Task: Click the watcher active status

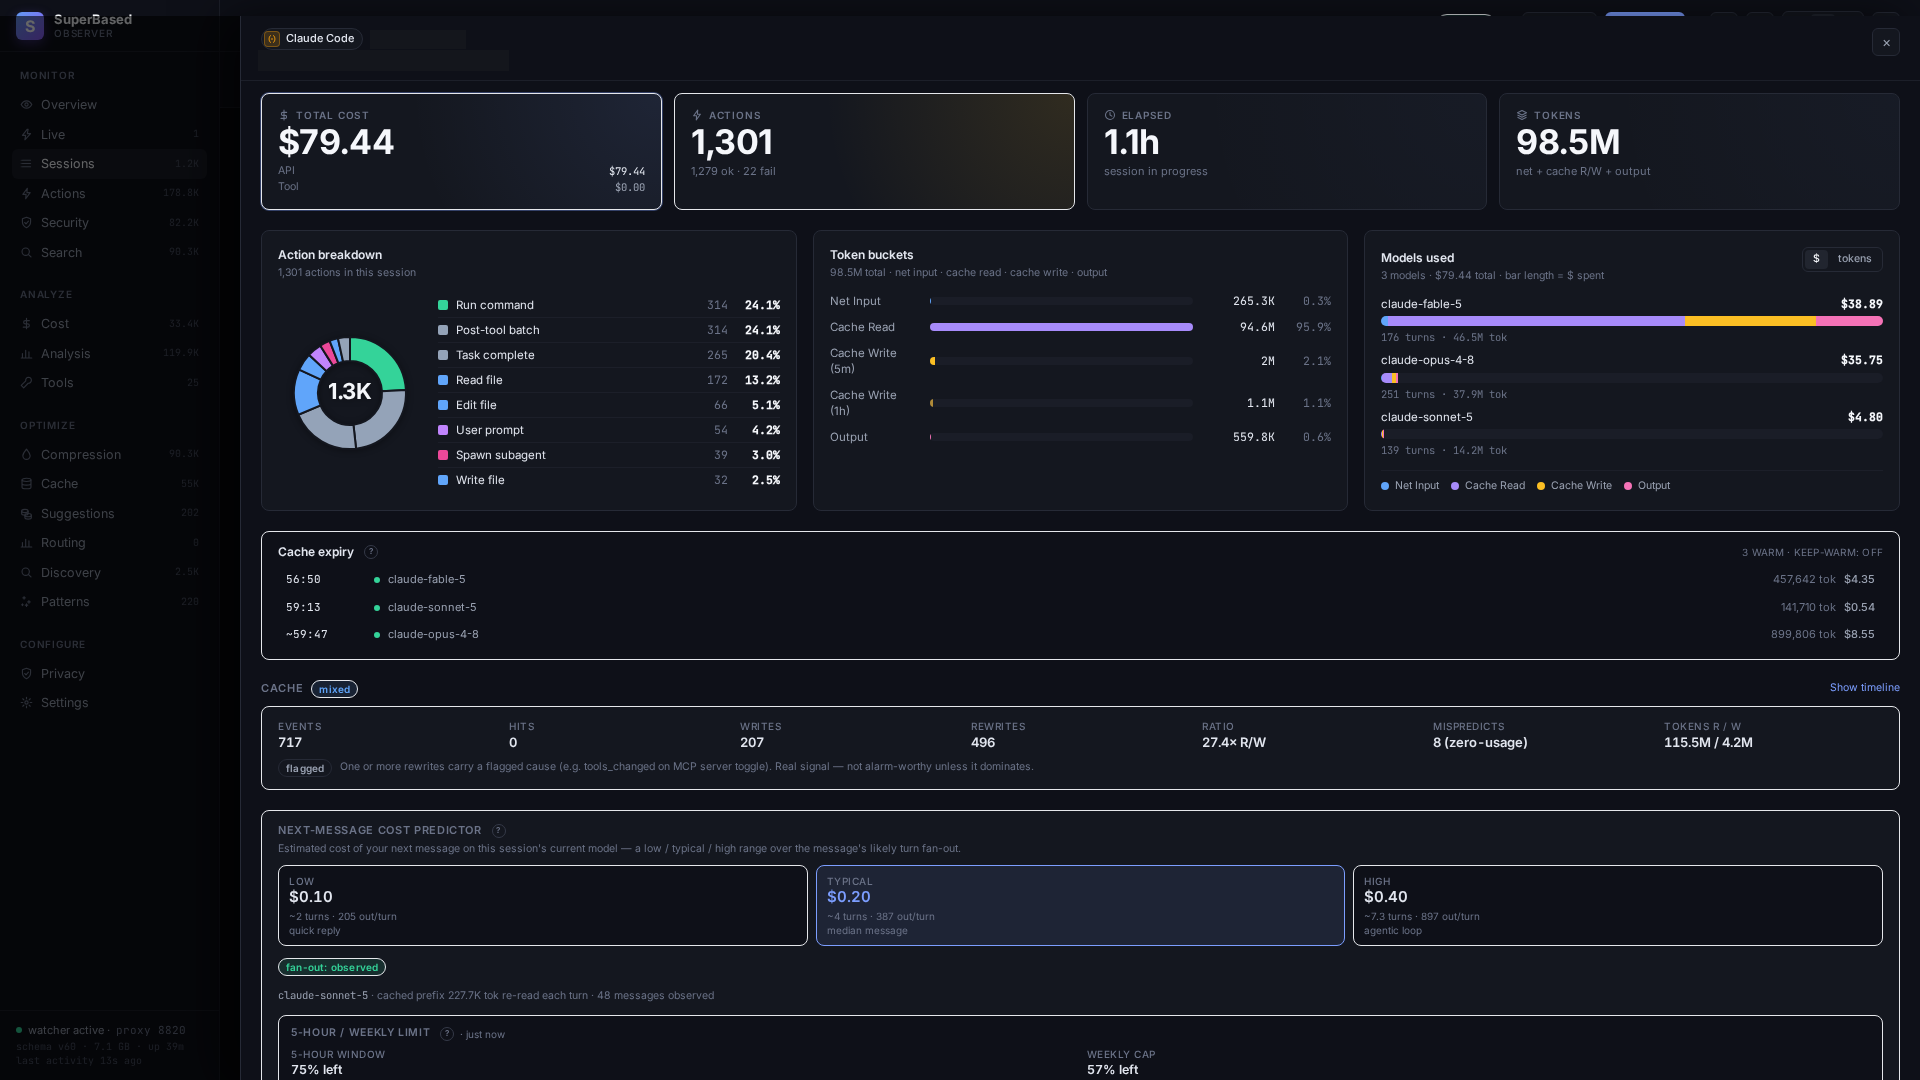Action: [x=60, y=1031]
